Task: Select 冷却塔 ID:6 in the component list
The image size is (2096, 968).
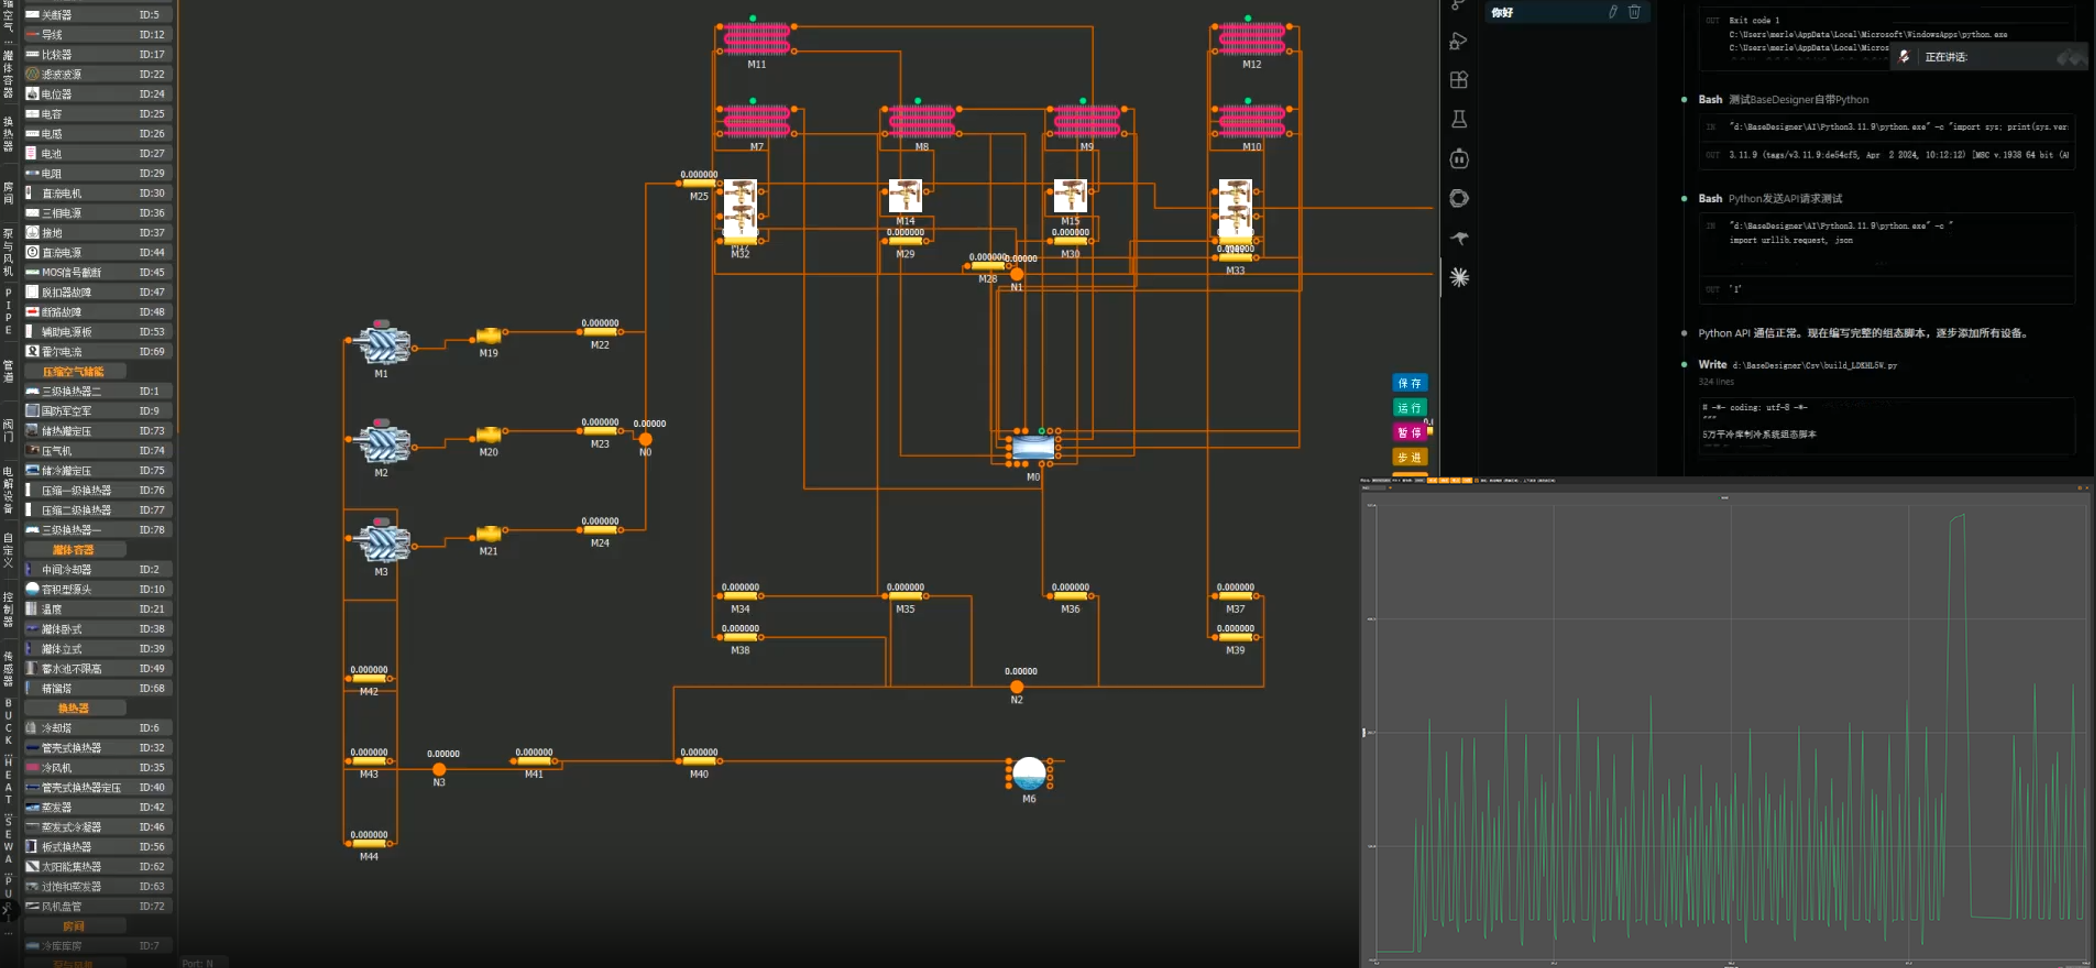Action: pos(98,728)
